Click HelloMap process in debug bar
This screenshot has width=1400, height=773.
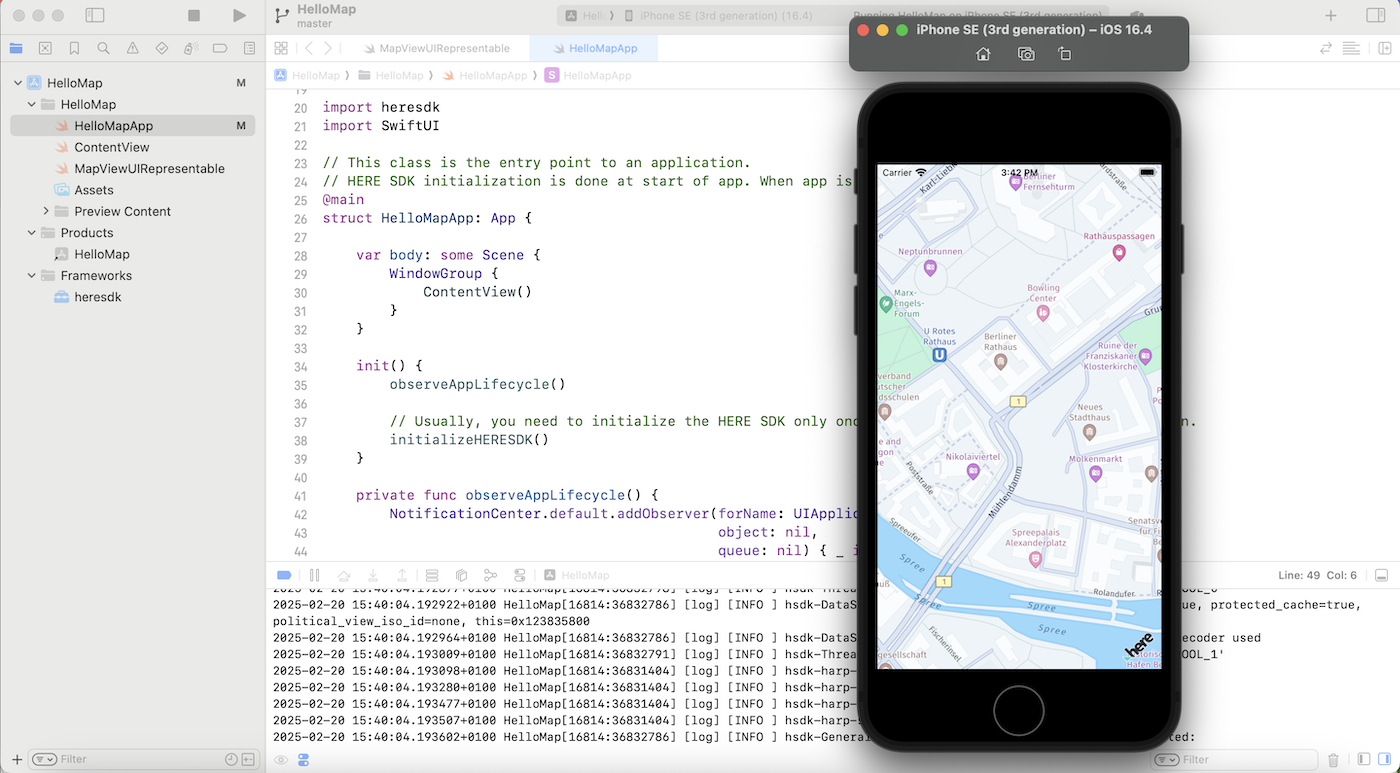click(x=577, y=575)
